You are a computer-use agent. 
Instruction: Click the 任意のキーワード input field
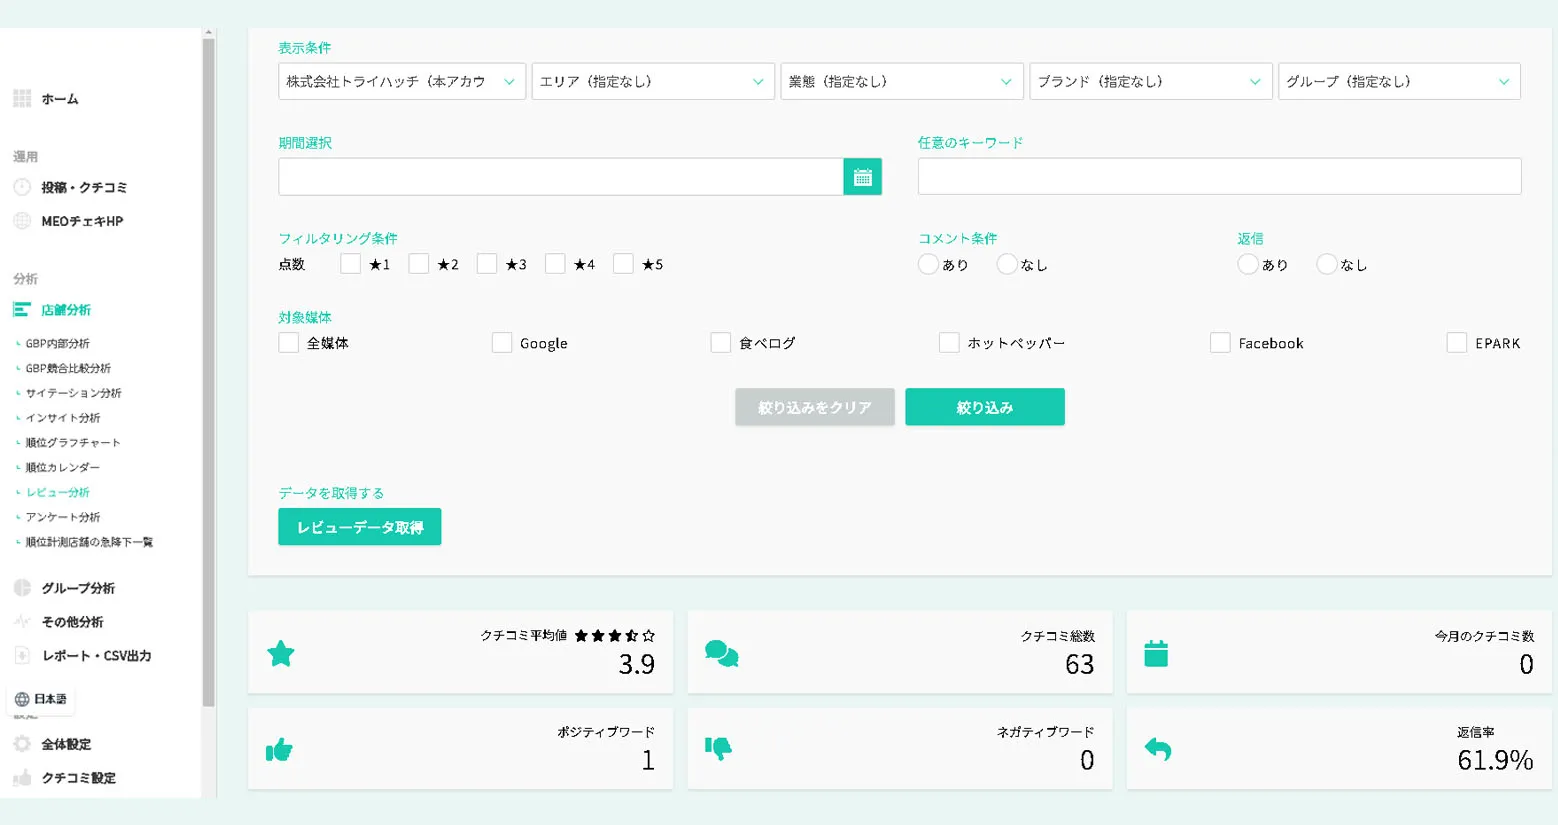1219,177
